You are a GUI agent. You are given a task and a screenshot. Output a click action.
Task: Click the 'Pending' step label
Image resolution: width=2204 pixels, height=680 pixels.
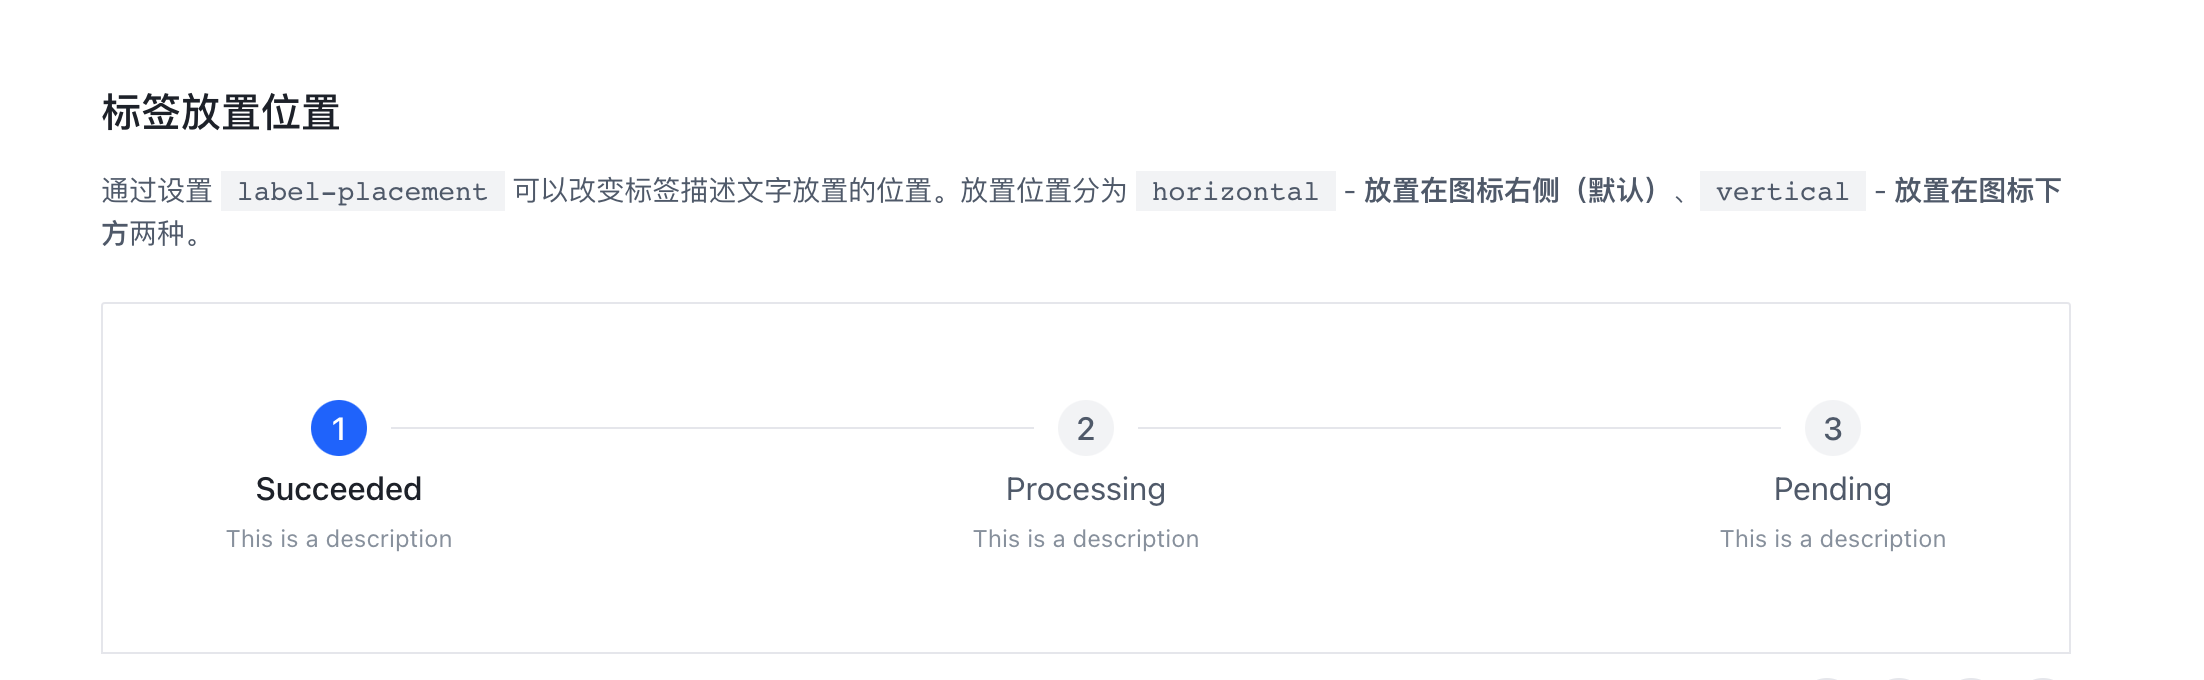[x=1832, y=489]
